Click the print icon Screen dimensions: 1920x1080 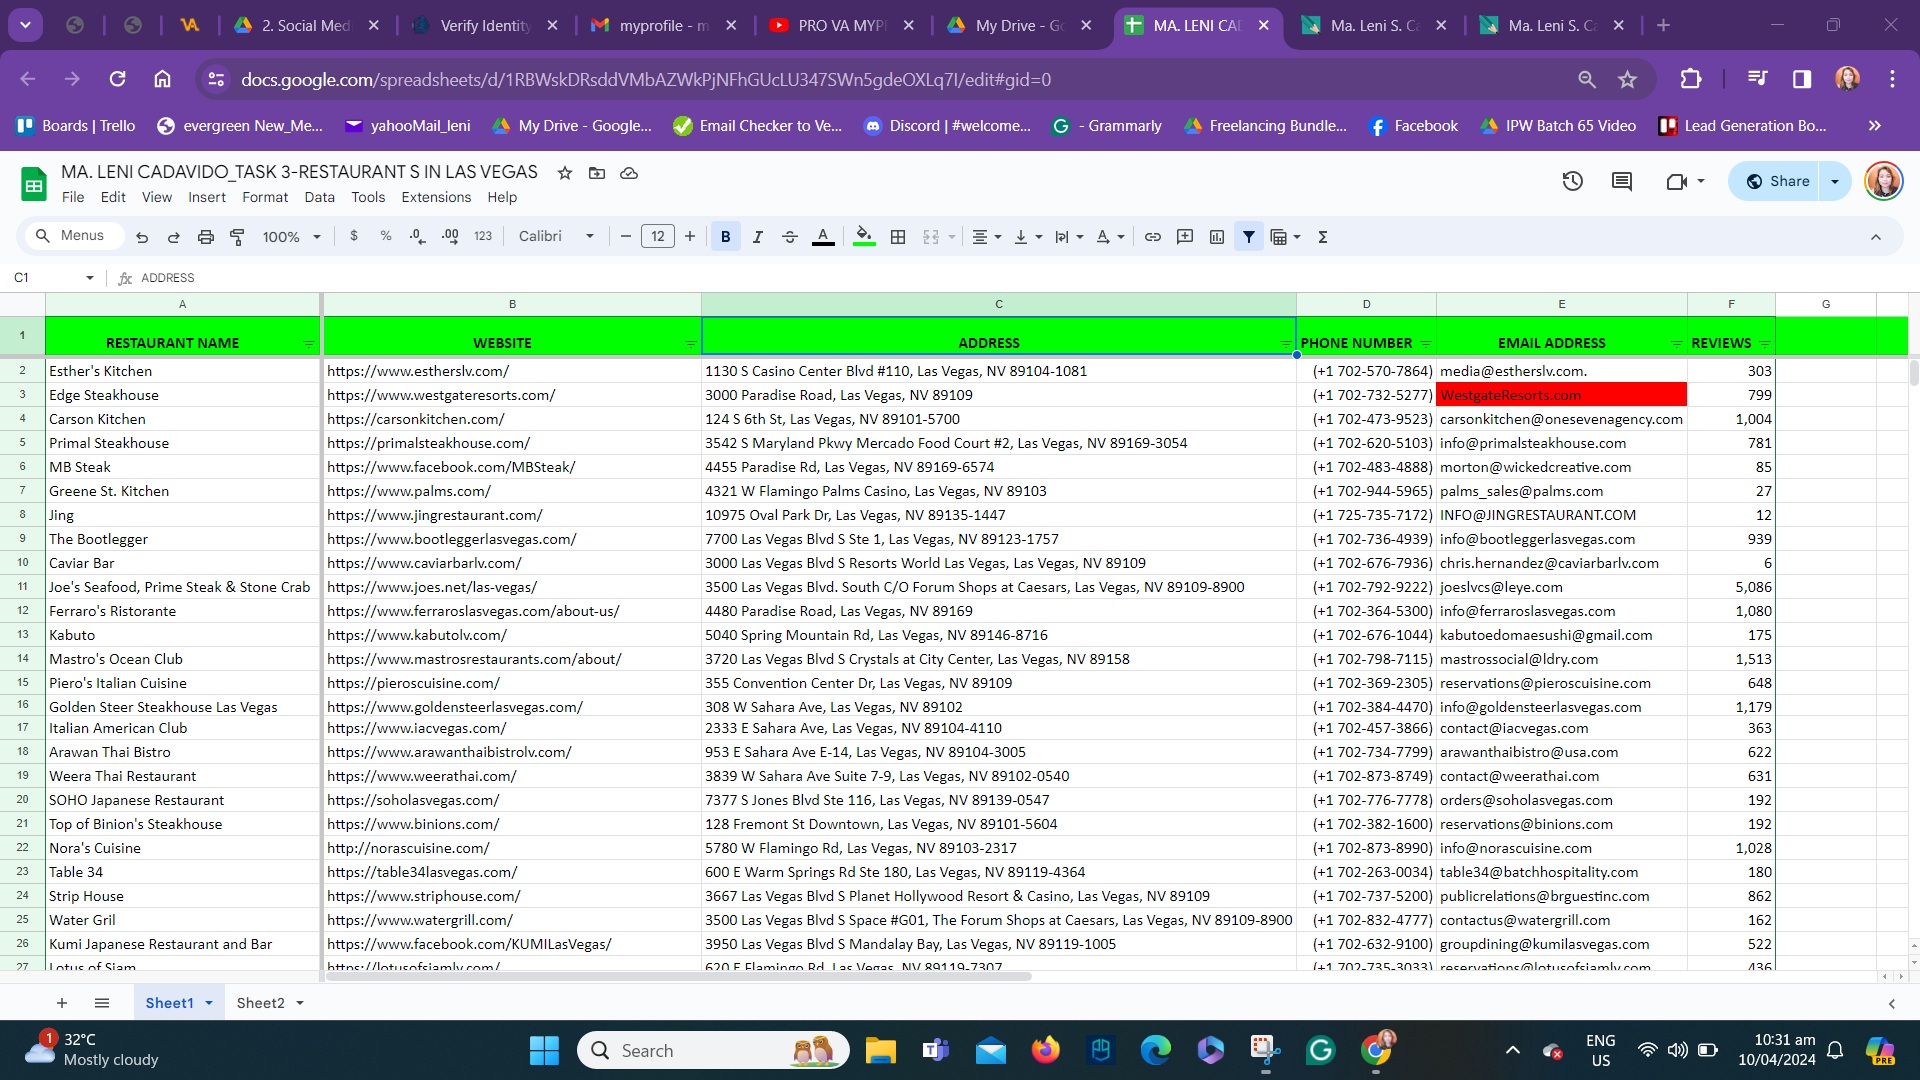pos(205,237)
